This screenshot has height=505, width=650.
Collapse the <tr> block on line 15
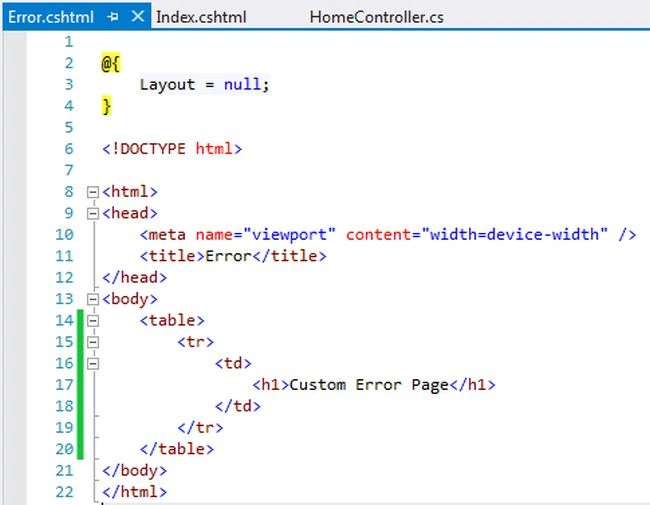pos(92,342)
